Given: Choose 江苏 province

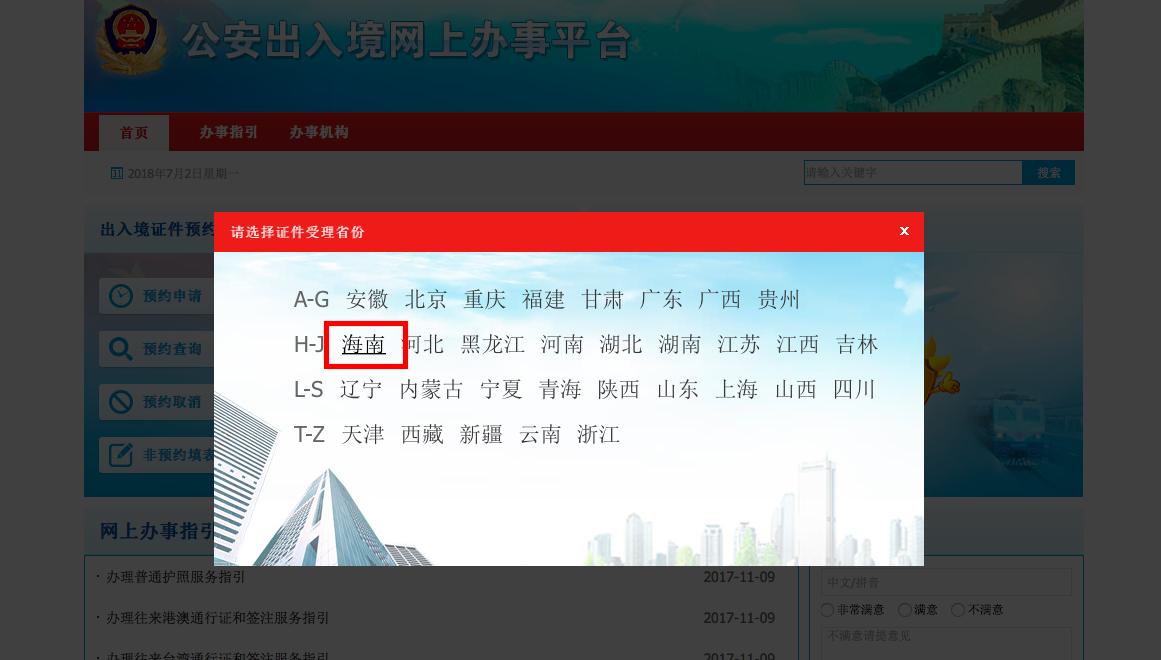Looking at the screenshot, I should pyautogui.click(x=739, y=344).
